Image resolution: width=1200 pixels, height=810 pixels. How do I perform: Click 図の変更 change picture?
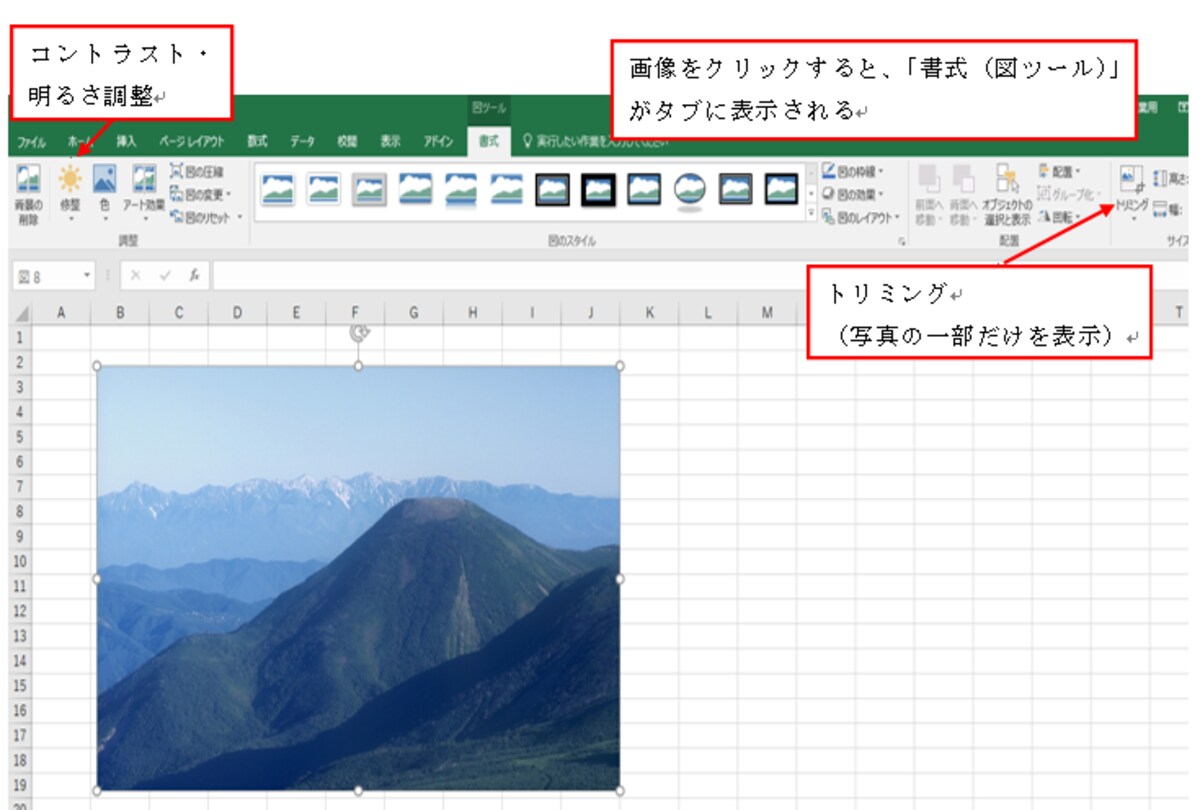(200, 193)
